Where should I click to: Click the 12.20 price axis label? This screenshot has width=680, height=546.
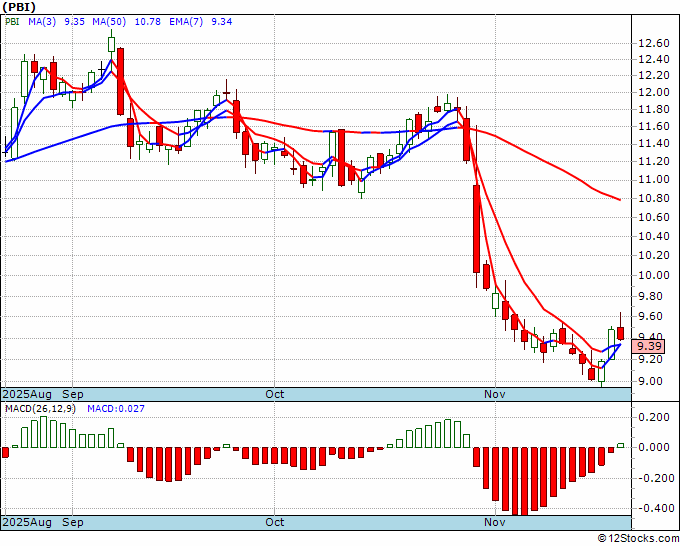(x=654, y=75)
